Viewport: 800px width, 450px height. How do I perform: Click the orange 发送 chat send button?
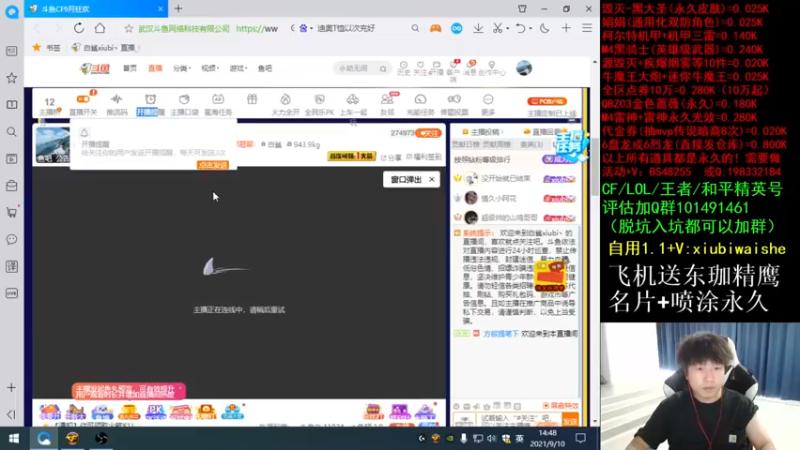tap(569, 420)
